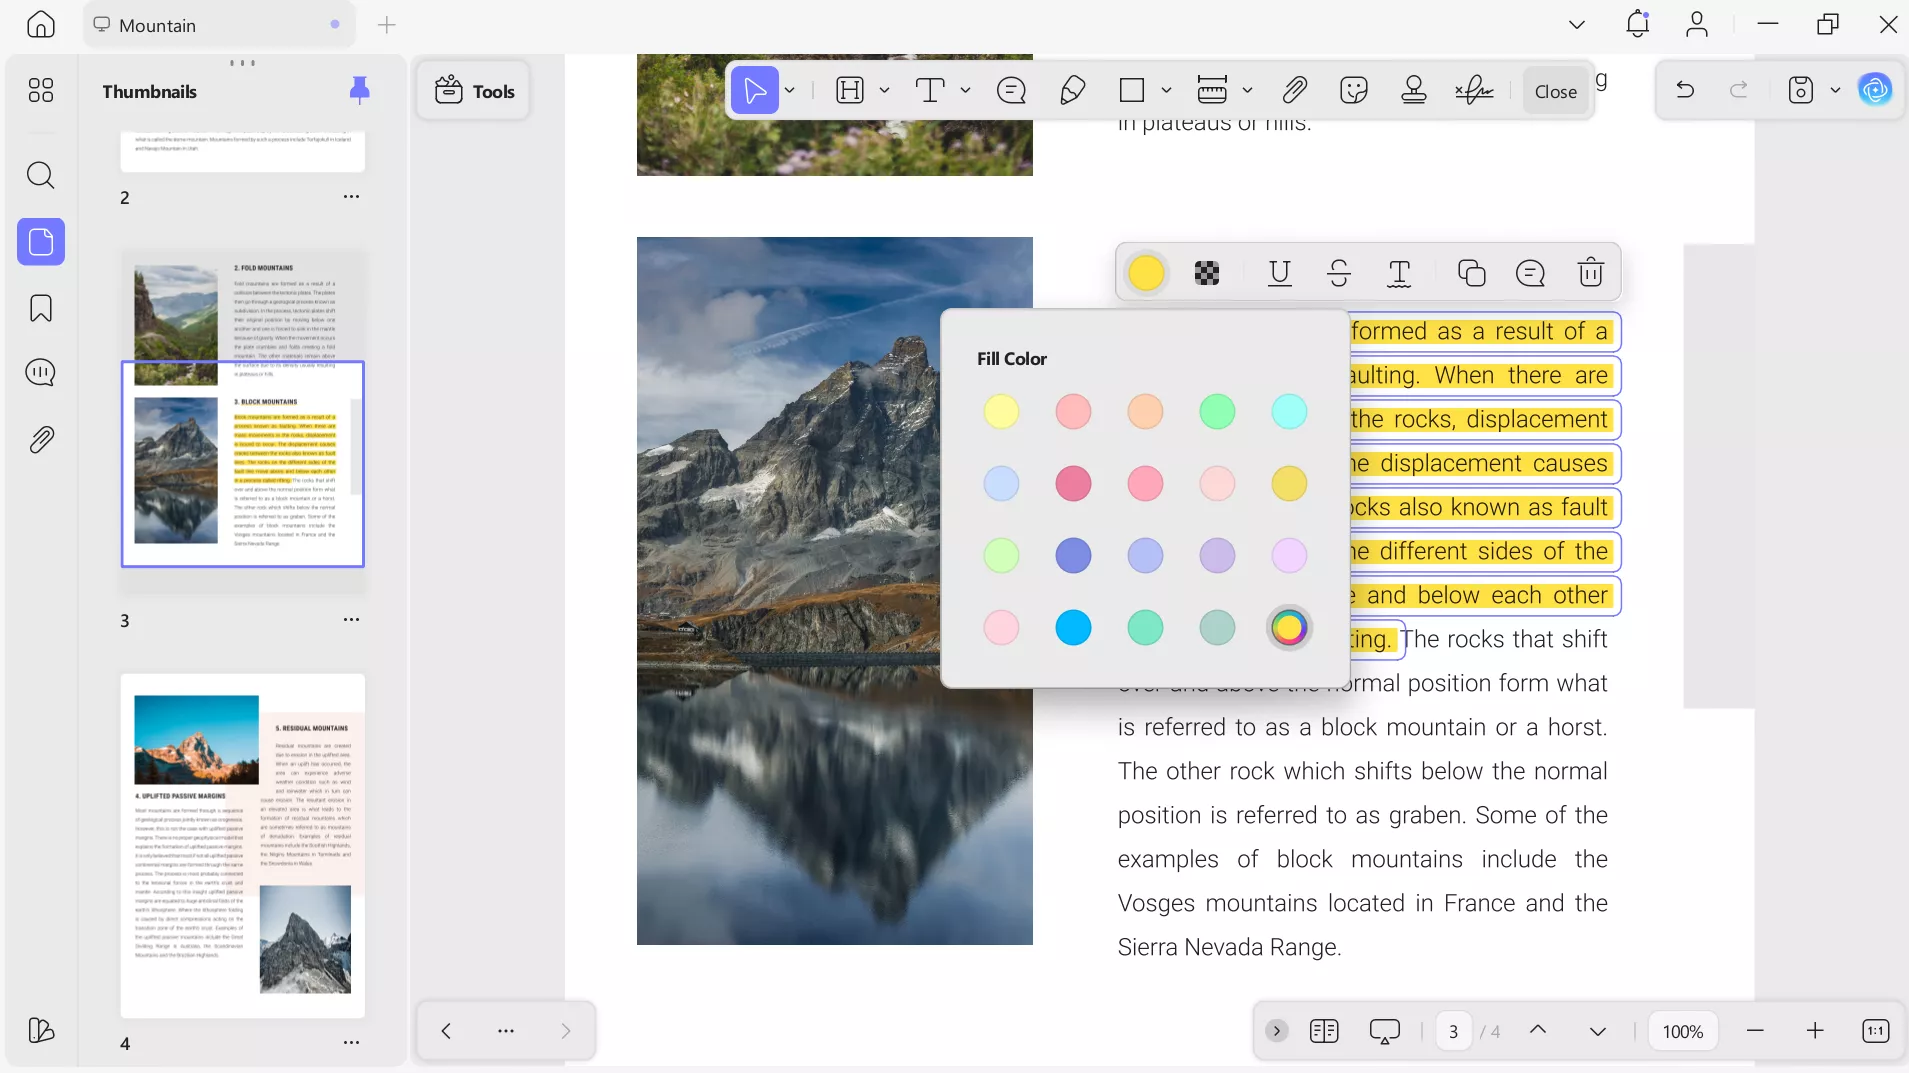Select the Stamp tool
This screenshot has width=1909, height=1073.
pyautogui.click(x=1414, y=90)
